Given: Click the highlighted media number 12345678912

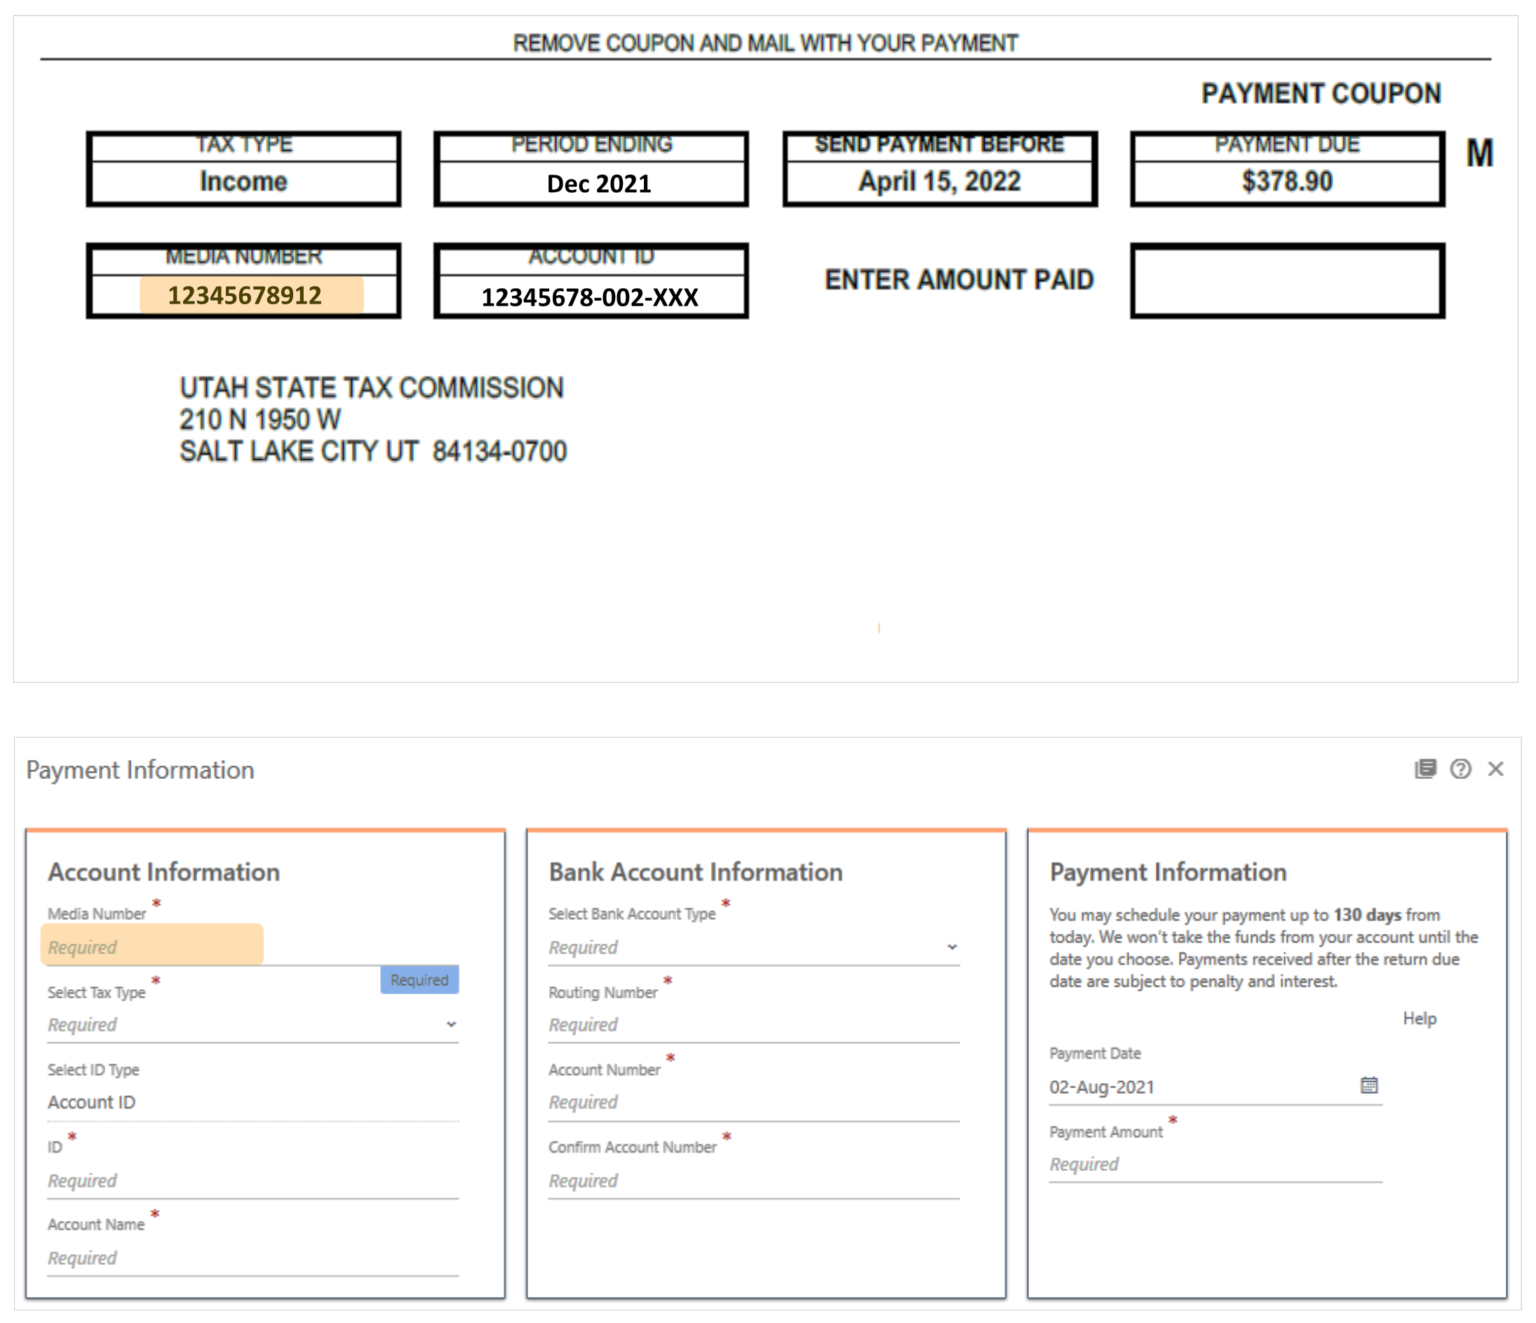Looking at the screenshot, I should click(245, 296).
